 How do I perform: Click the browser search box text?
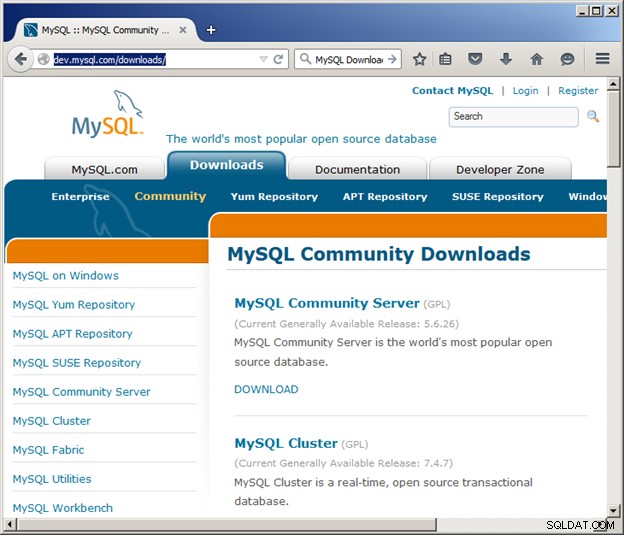pos(349,60)
